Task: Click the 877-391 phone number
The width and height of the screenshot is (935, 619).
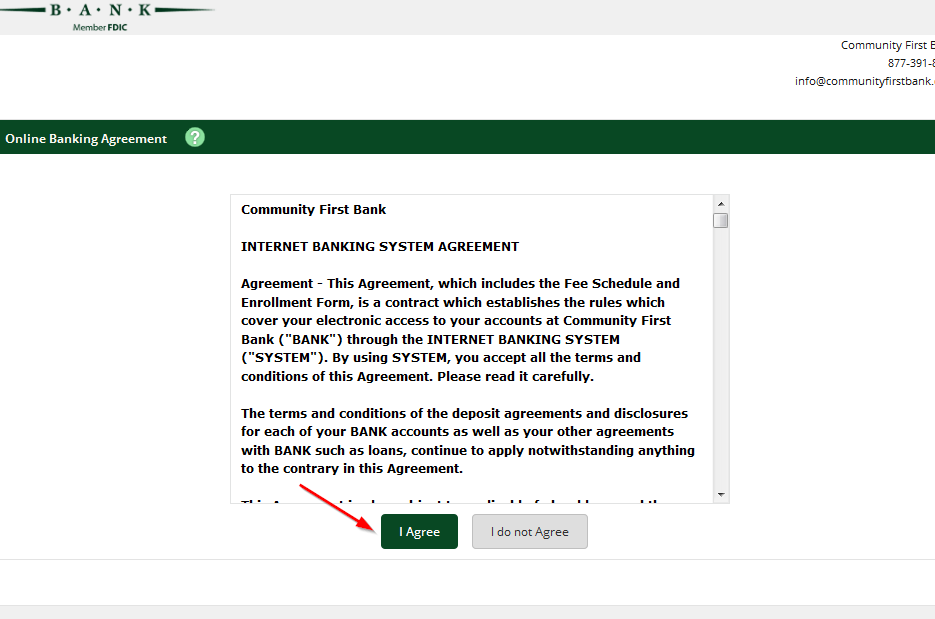Action: tap(911, 63)
